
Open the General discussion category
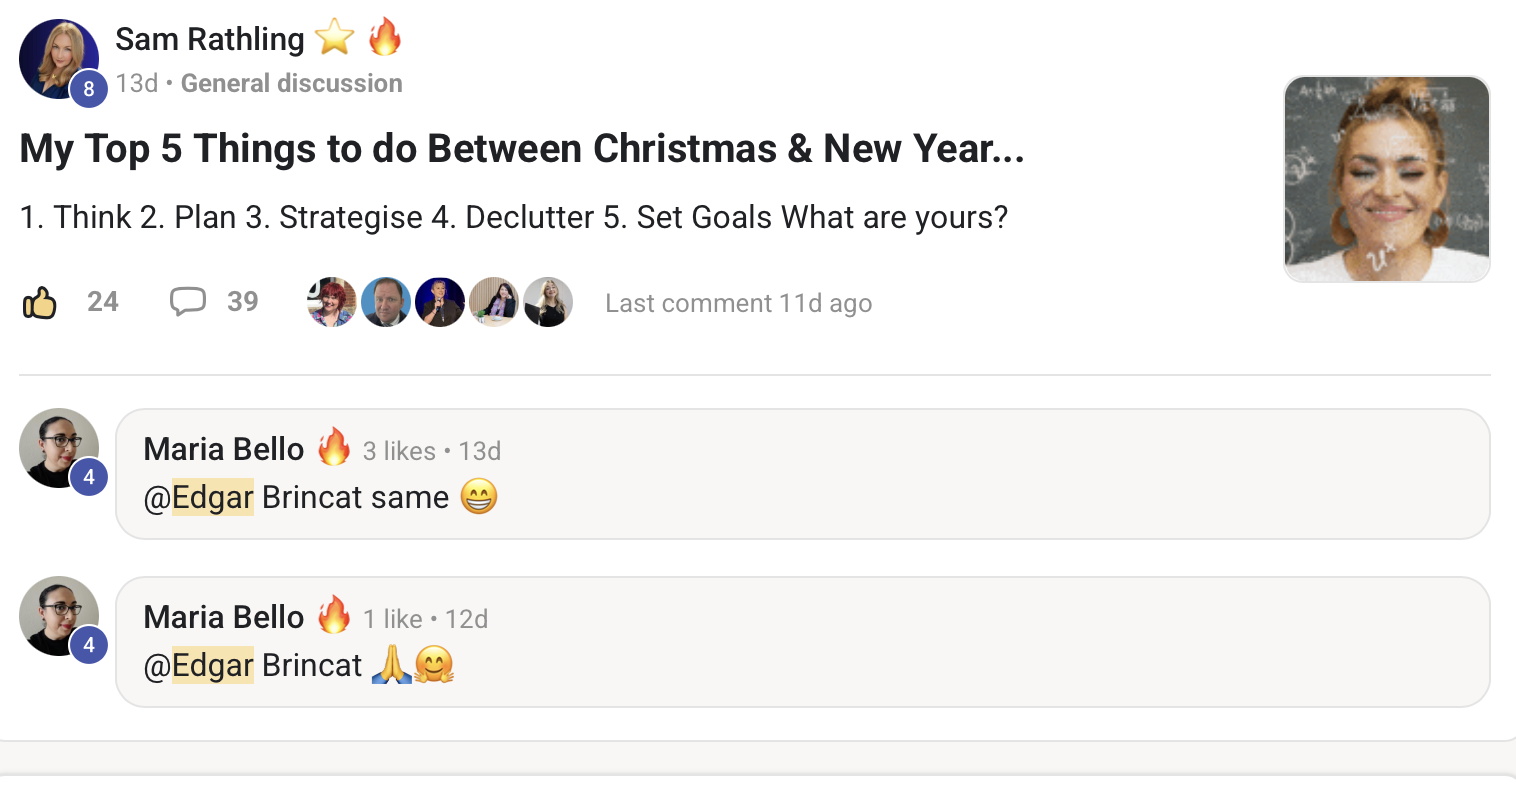click(291, 83)
